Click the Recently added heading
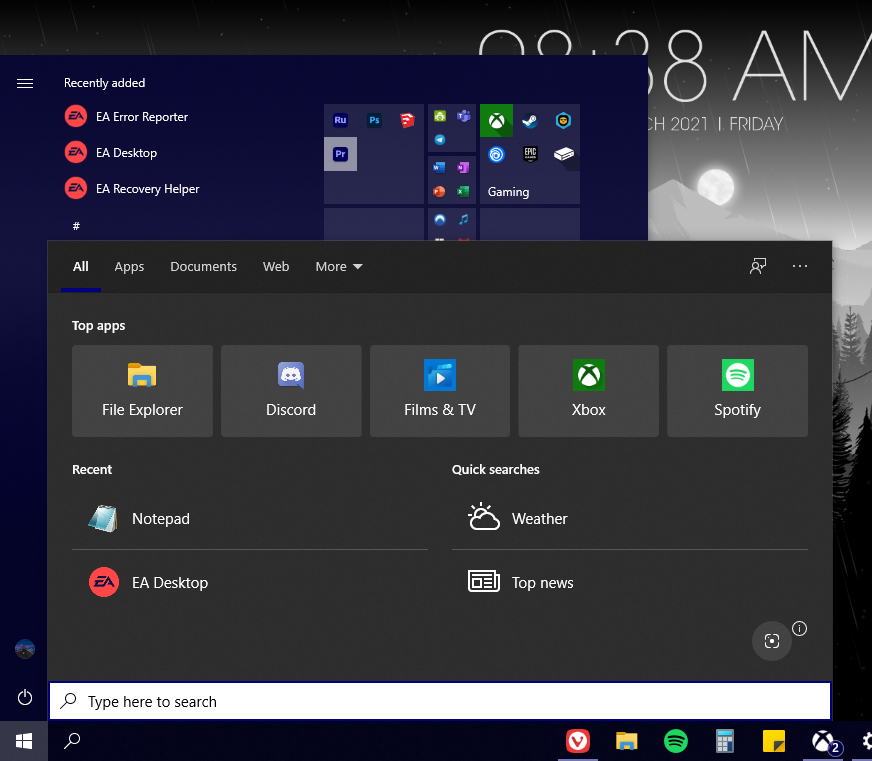This screenshot has height=761, width=872. pyautogui.click(x=105, y=83)
